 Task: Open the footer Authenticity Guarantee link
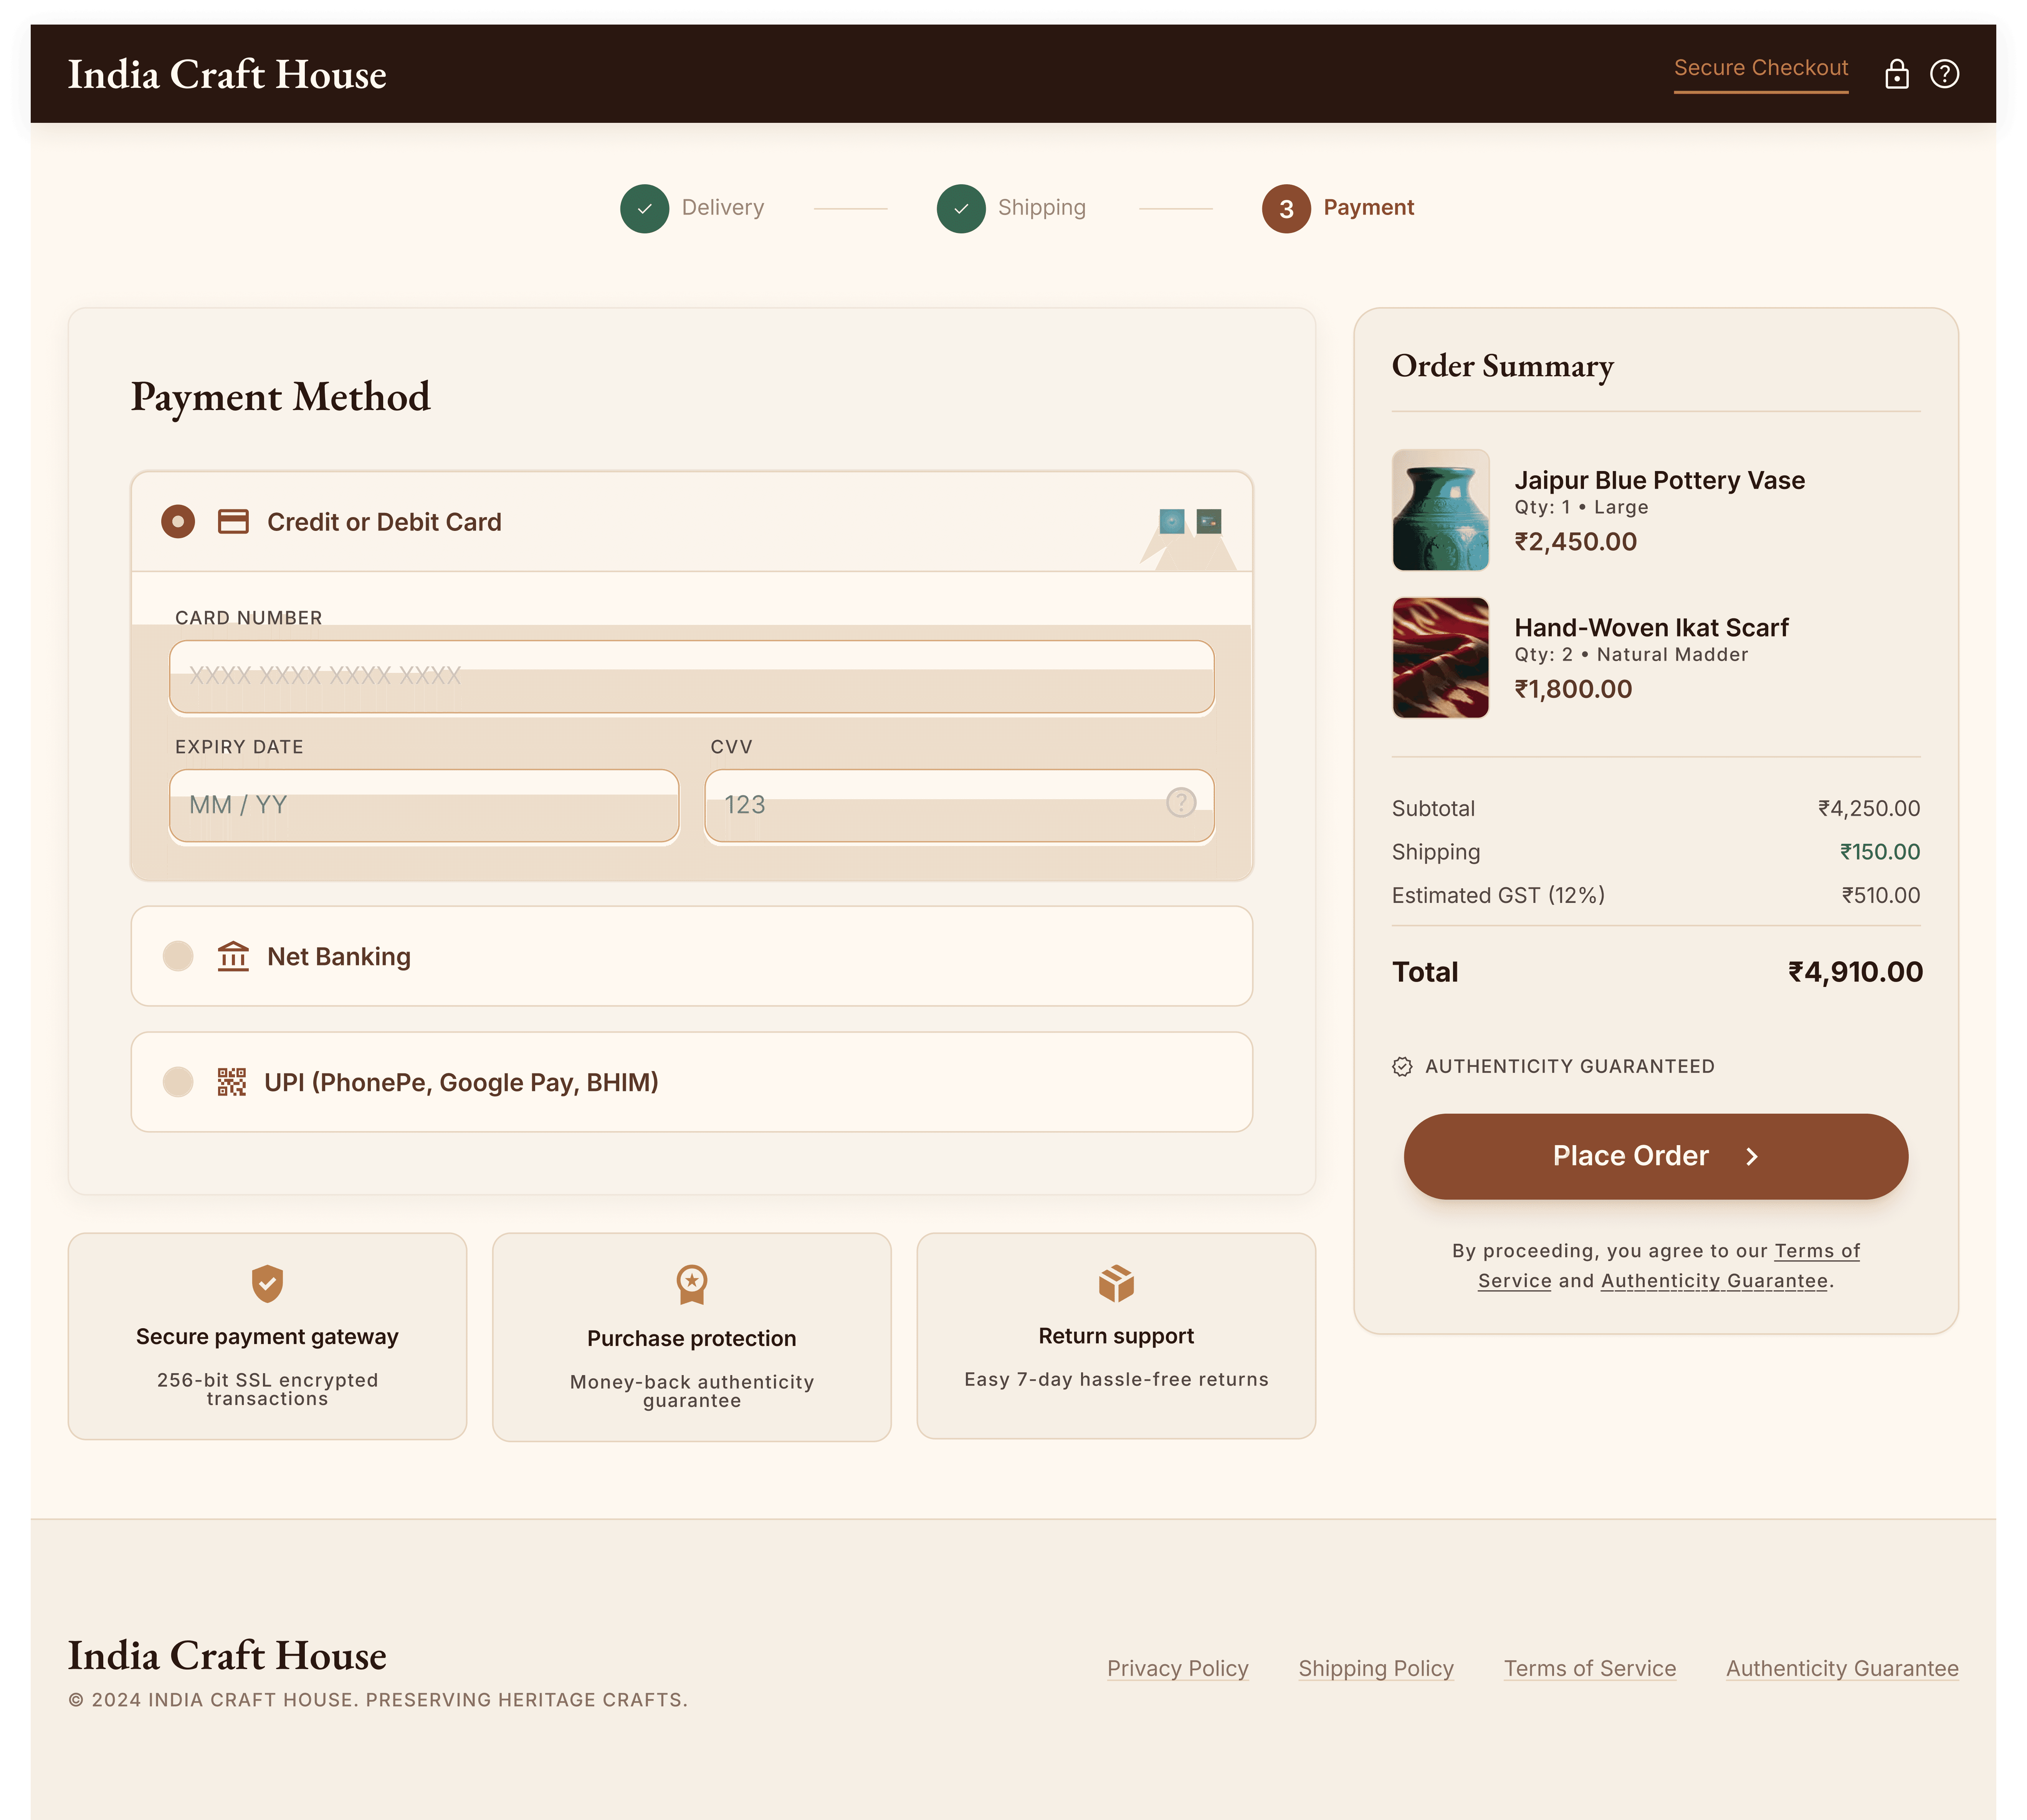click(1842, 1669)
